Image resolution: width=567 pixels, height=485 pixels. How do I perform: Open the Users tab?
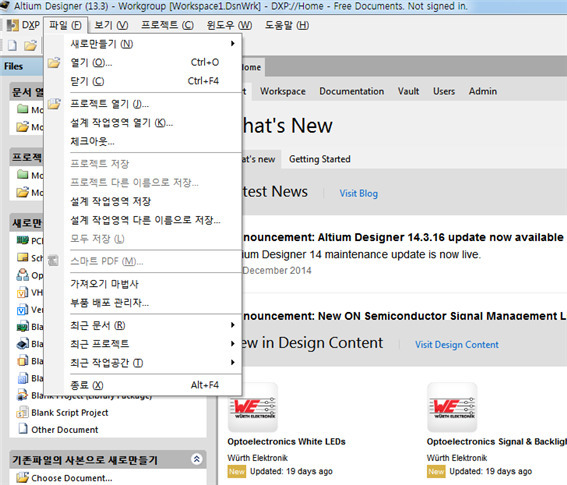point(444,91)
